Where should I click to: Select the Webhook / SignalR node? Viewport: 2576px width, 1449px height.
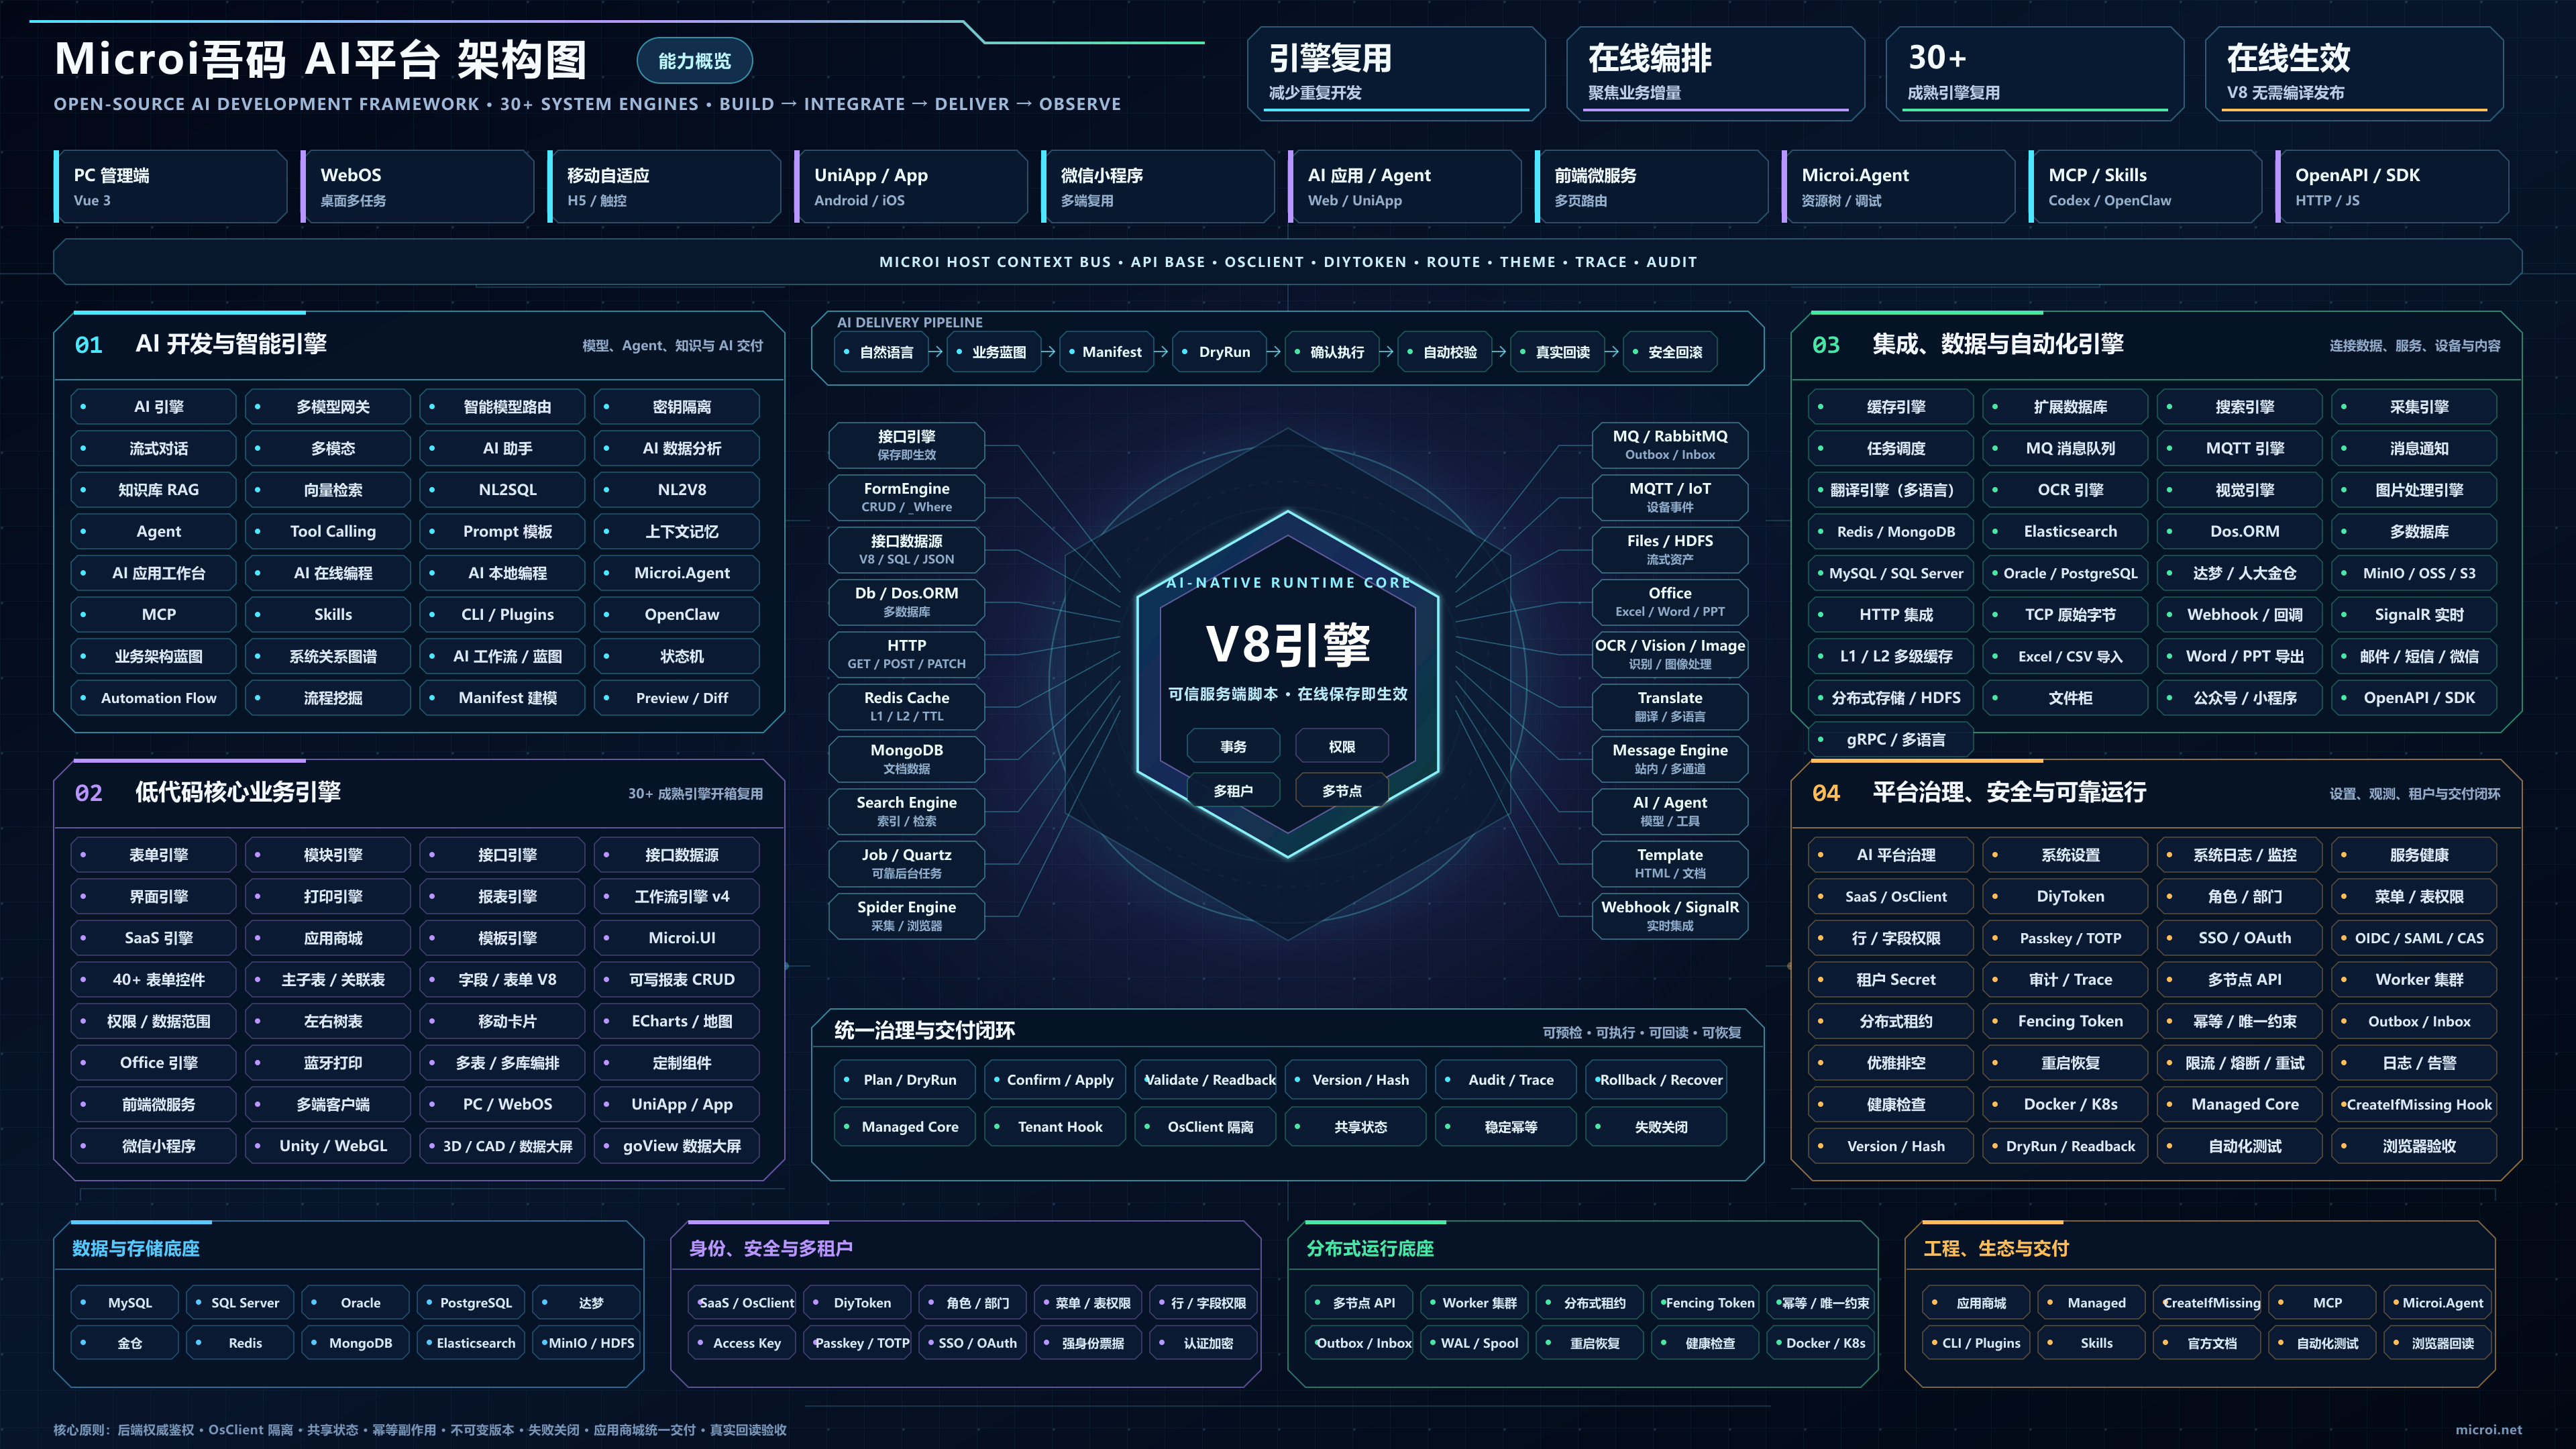pos(1670,916)
